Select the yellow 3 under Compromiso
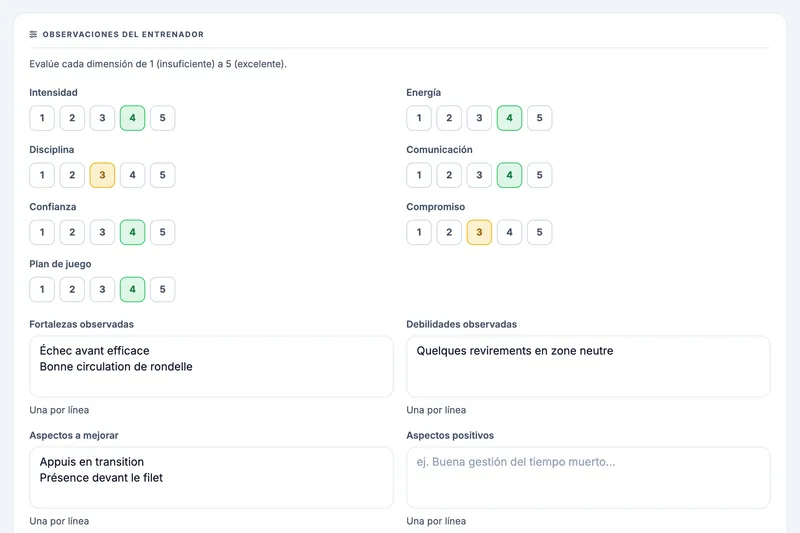This screenshot has height=533, width=800. click(479, 232)
